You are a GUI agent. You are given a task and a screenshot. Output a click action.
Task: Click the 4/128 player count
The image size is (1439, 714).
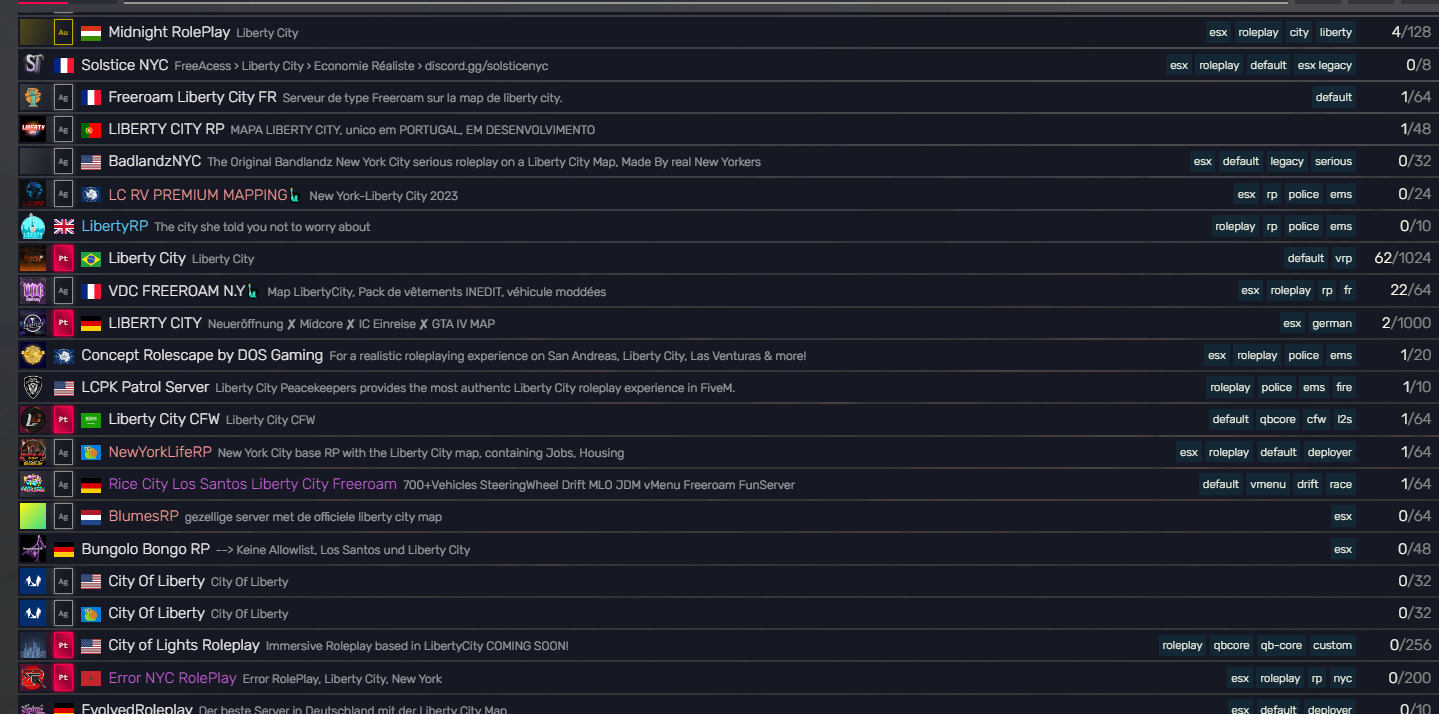point(1411,32)
